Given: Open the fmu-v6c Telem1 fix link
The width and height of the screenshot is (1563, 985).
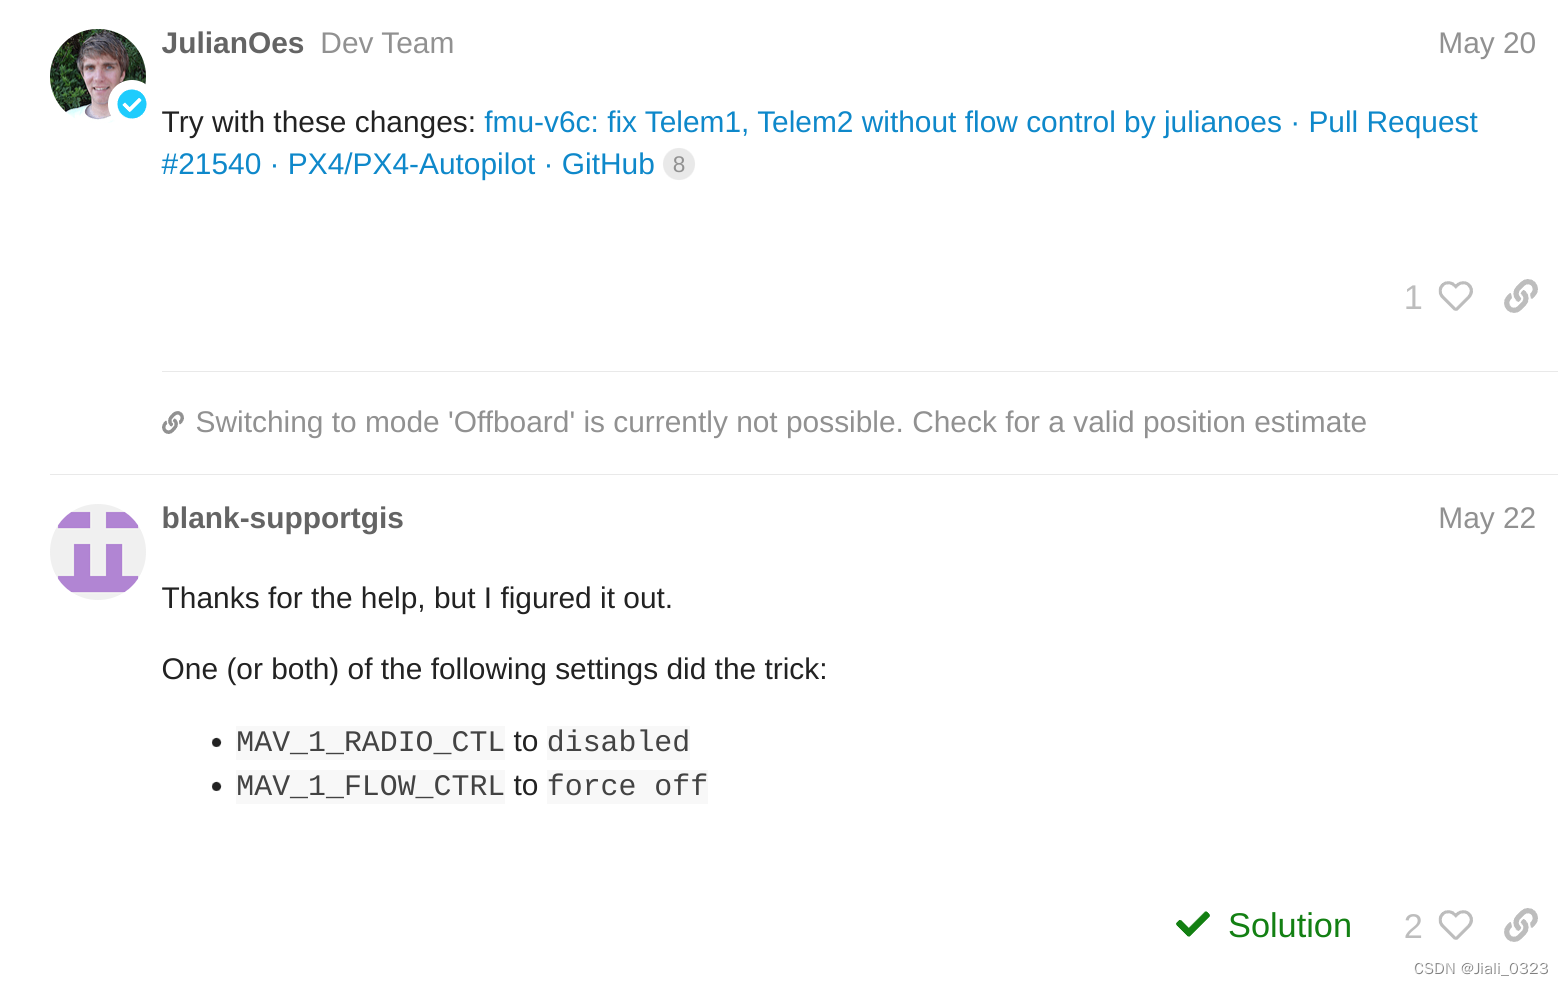Looking at the screenshot, I should 700,122.
